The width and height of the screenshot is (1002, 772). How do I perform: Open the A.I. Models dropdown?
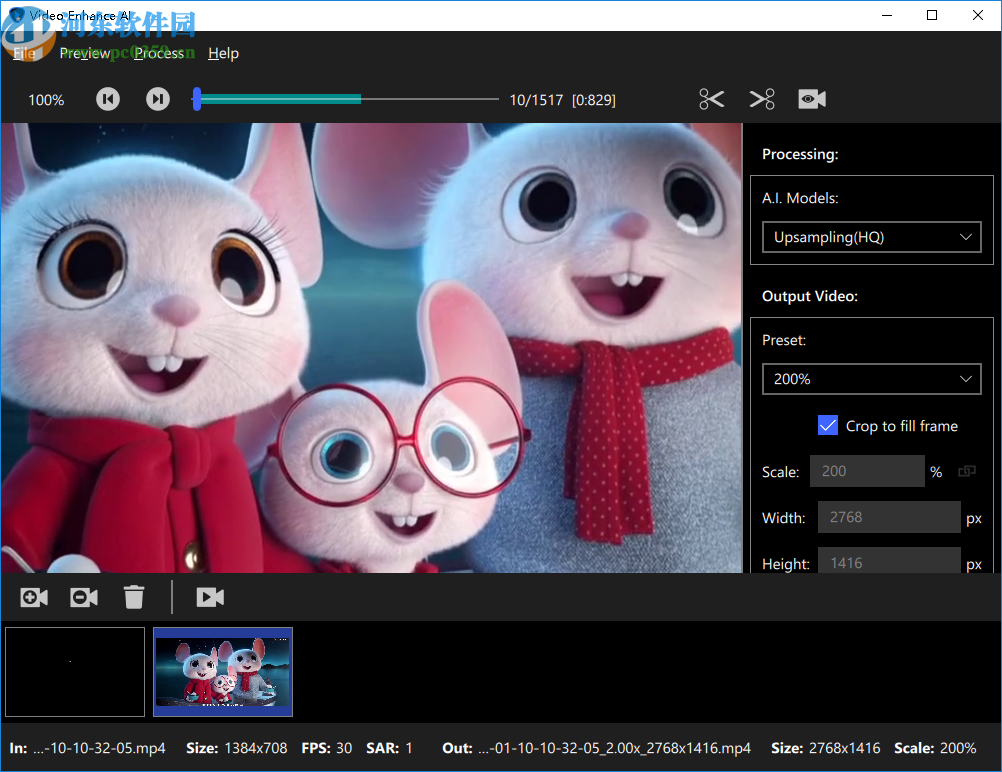click(871, 237)
